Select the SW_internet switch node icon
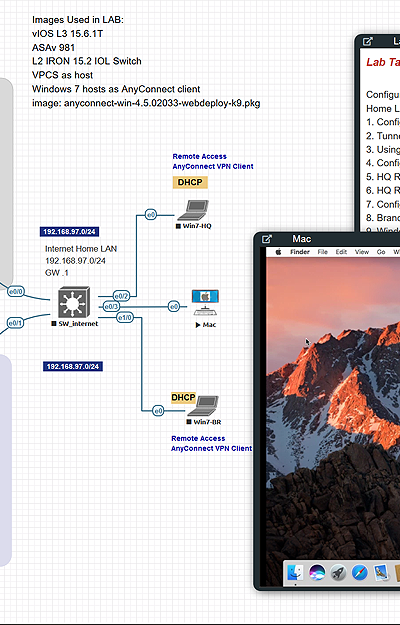 [74, 303]
